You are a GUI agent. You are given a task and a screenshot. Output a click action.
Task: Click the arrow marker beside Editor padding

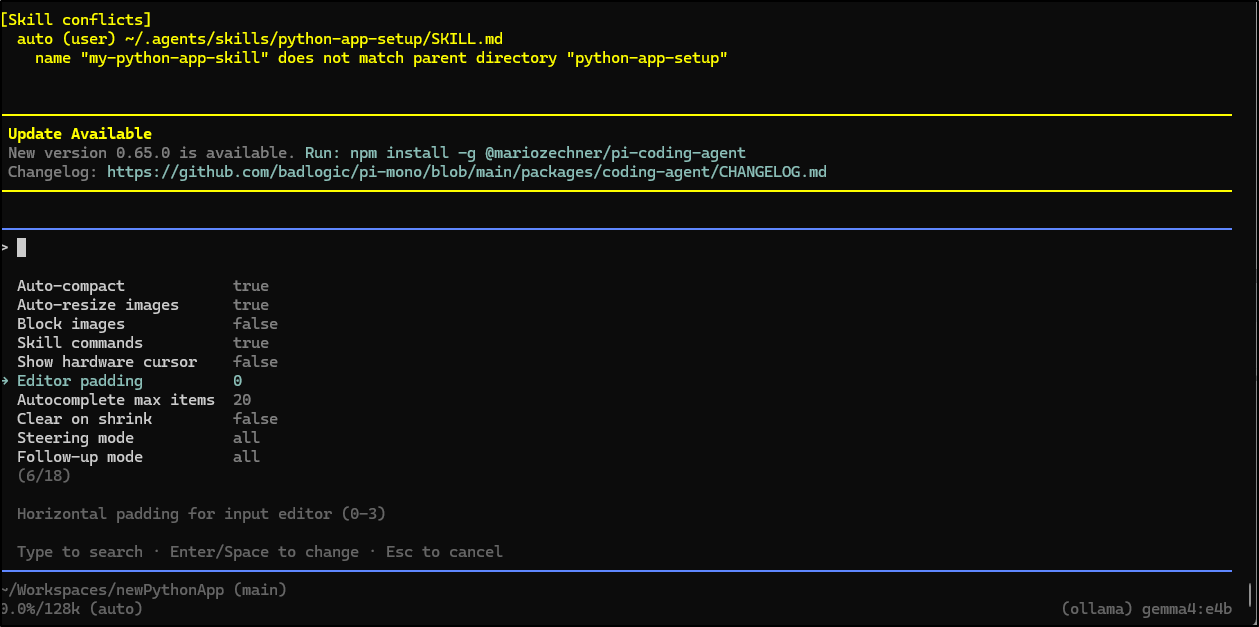[5, 381]
